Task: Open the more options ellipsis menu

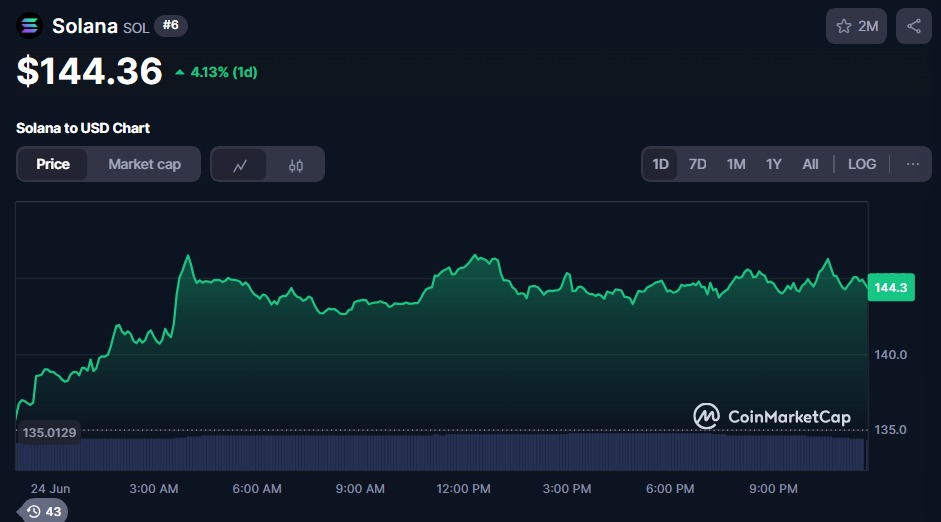Action: 913,164
